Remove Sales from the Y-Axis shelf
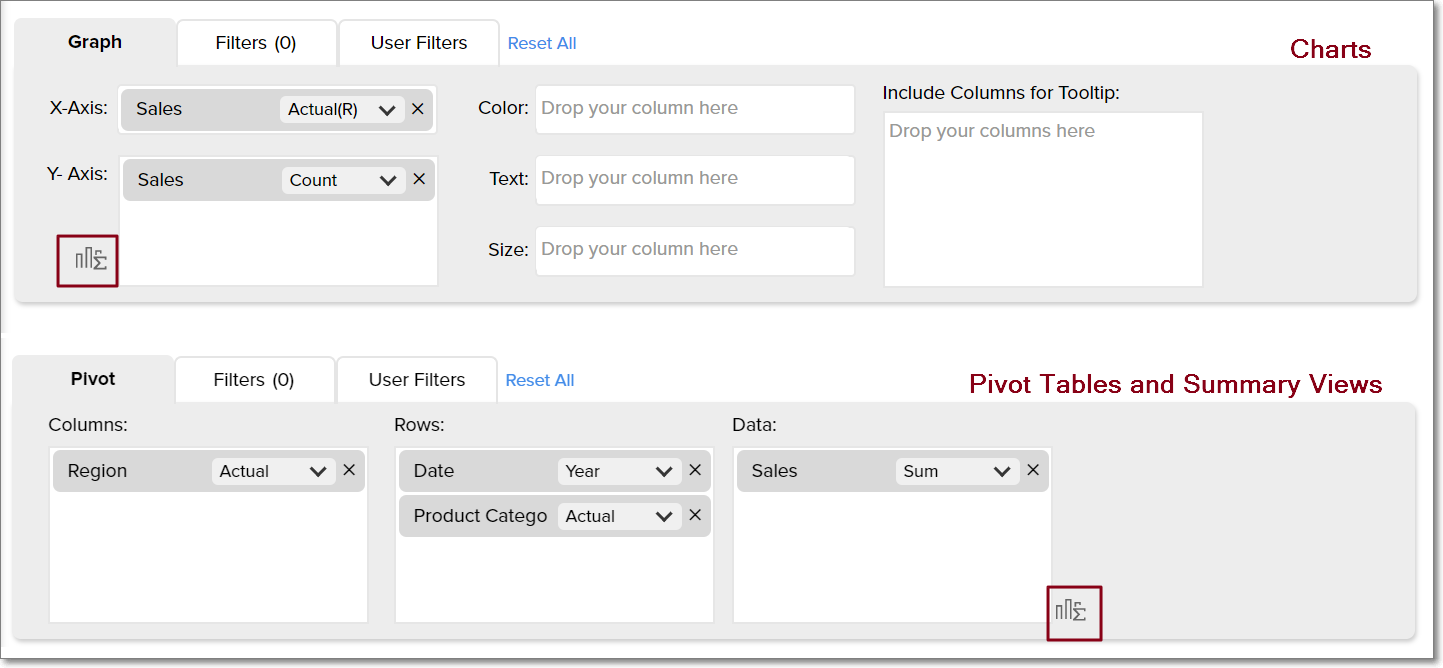 (x=419, y=179)
